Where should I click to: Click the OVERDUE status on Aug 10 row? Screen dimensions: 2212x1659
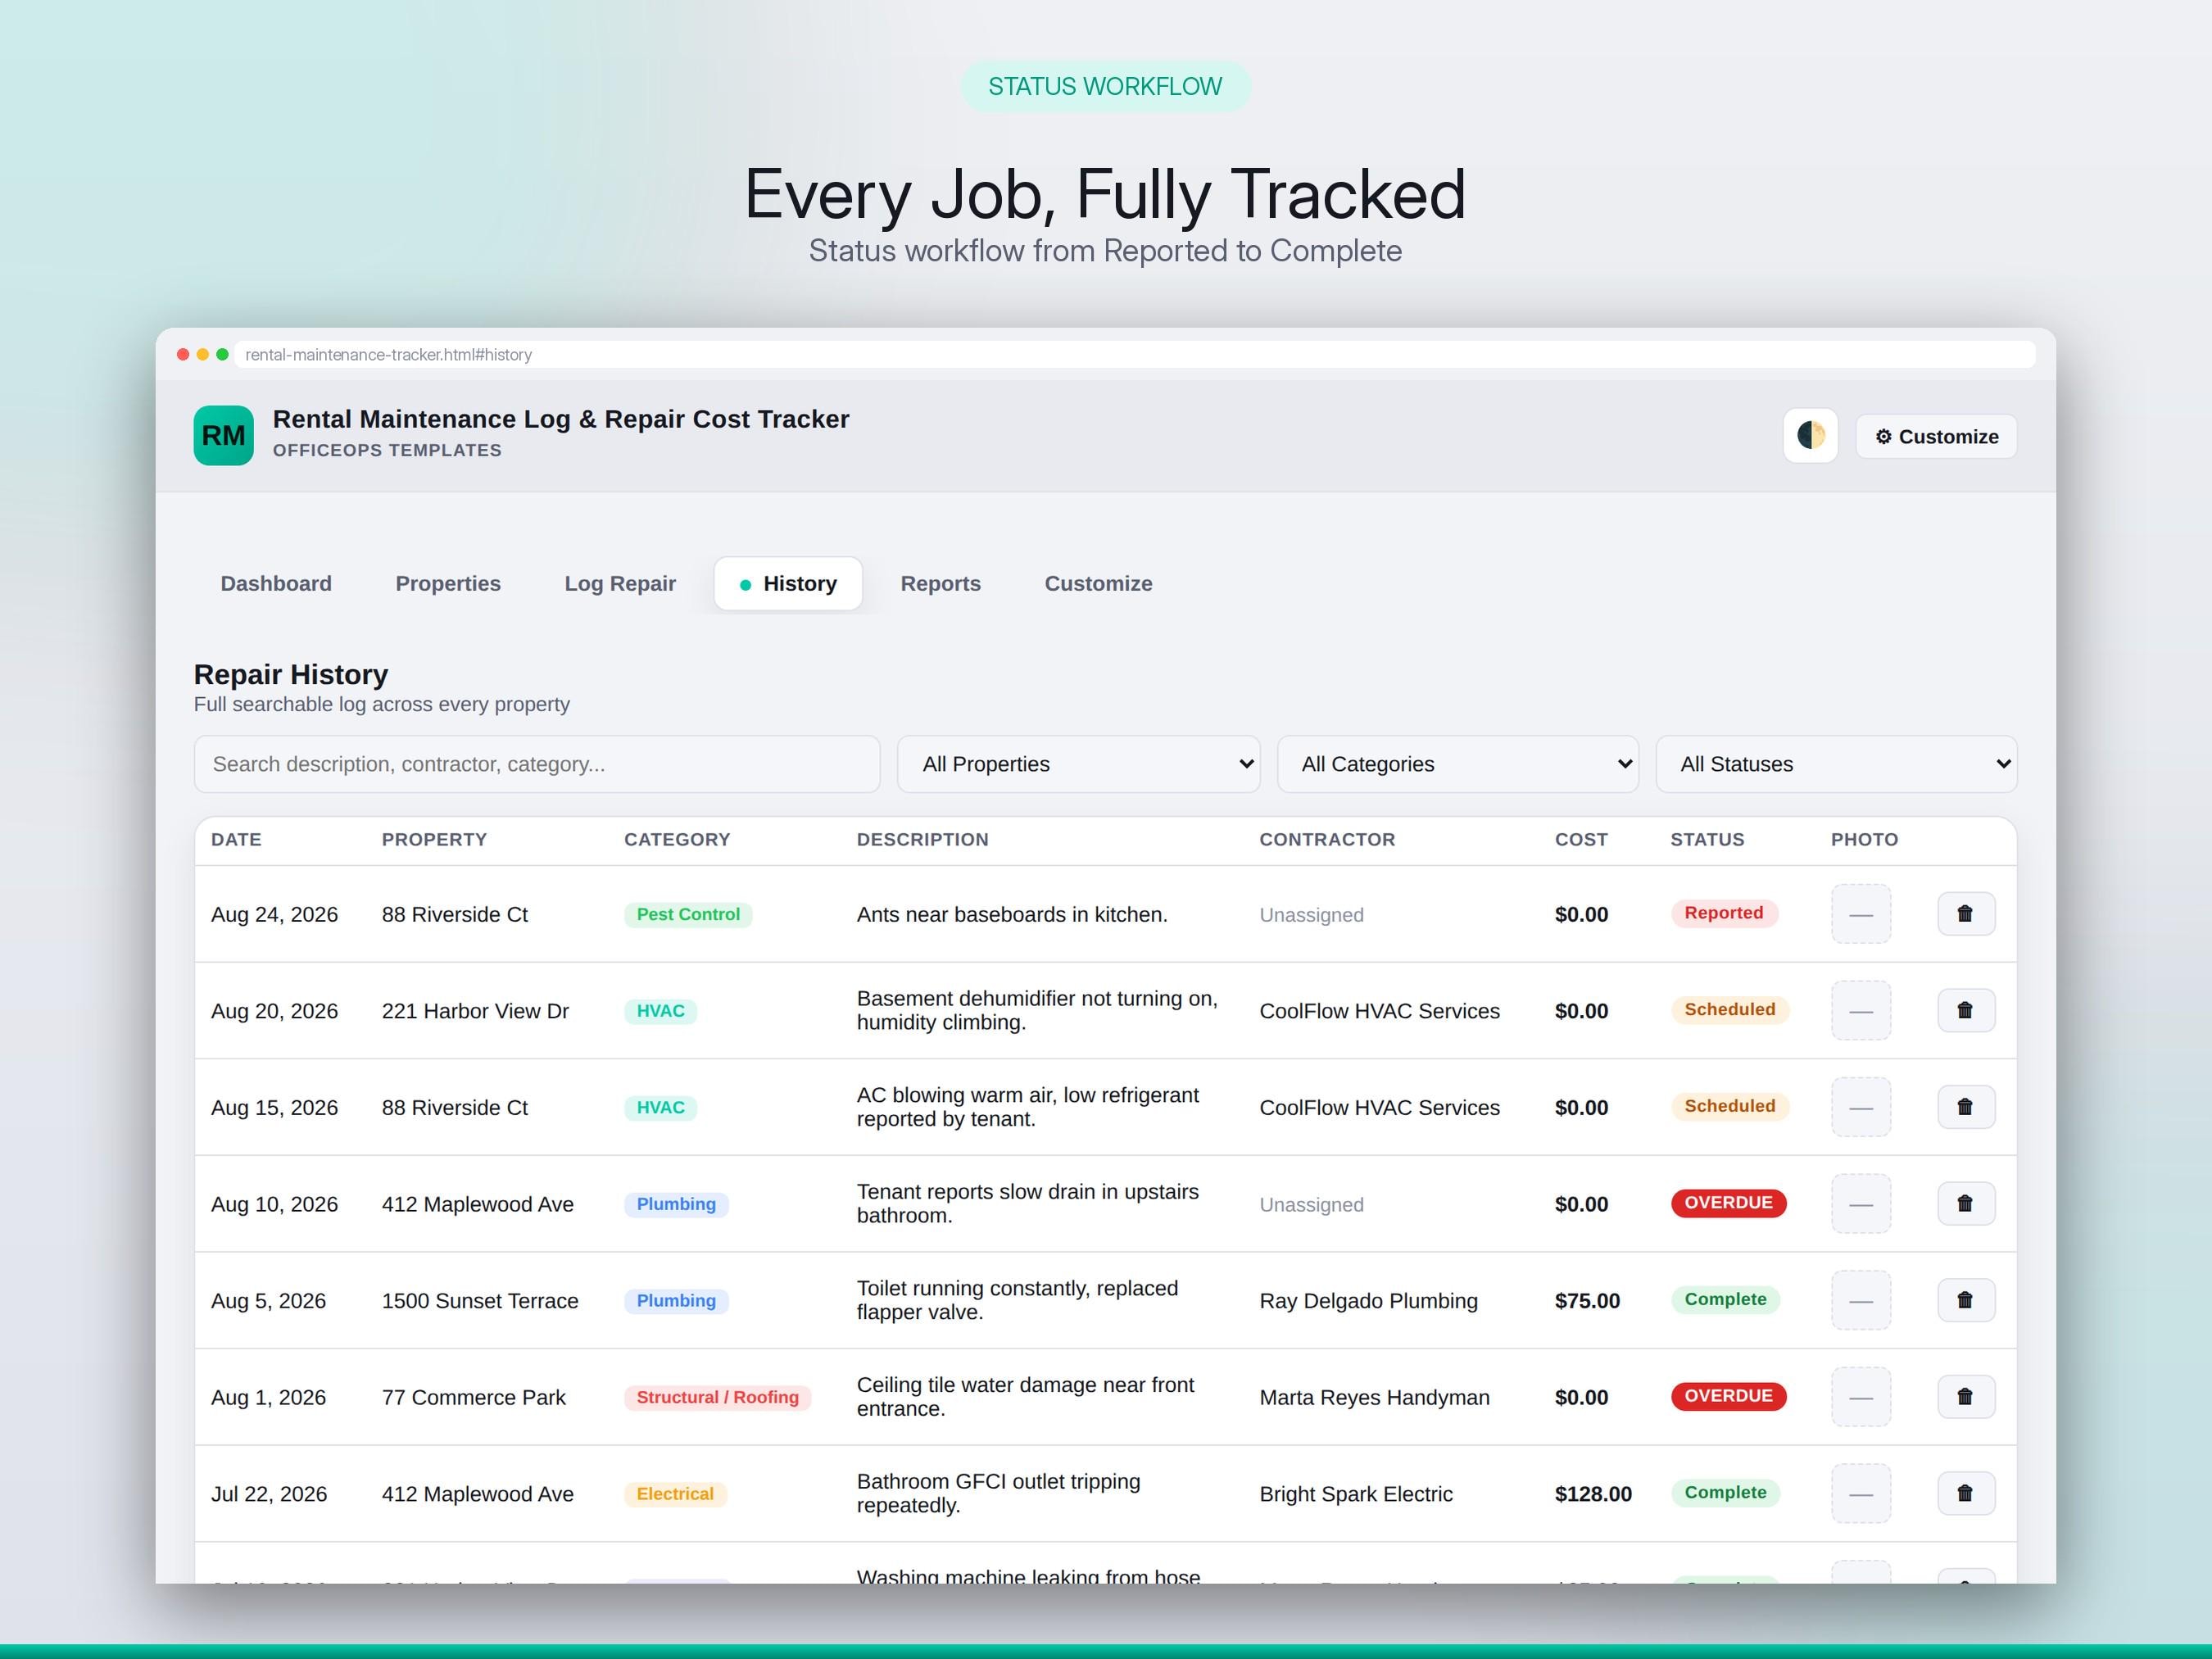click(x=1728, y=1203)
